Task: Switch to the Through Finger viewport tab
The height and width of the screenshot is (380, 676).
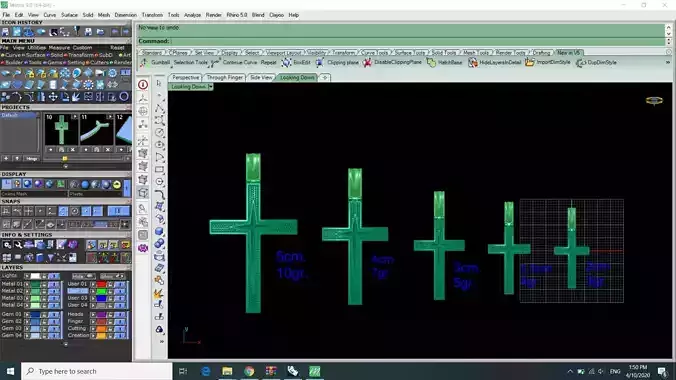Action: [x=225, y=78]
